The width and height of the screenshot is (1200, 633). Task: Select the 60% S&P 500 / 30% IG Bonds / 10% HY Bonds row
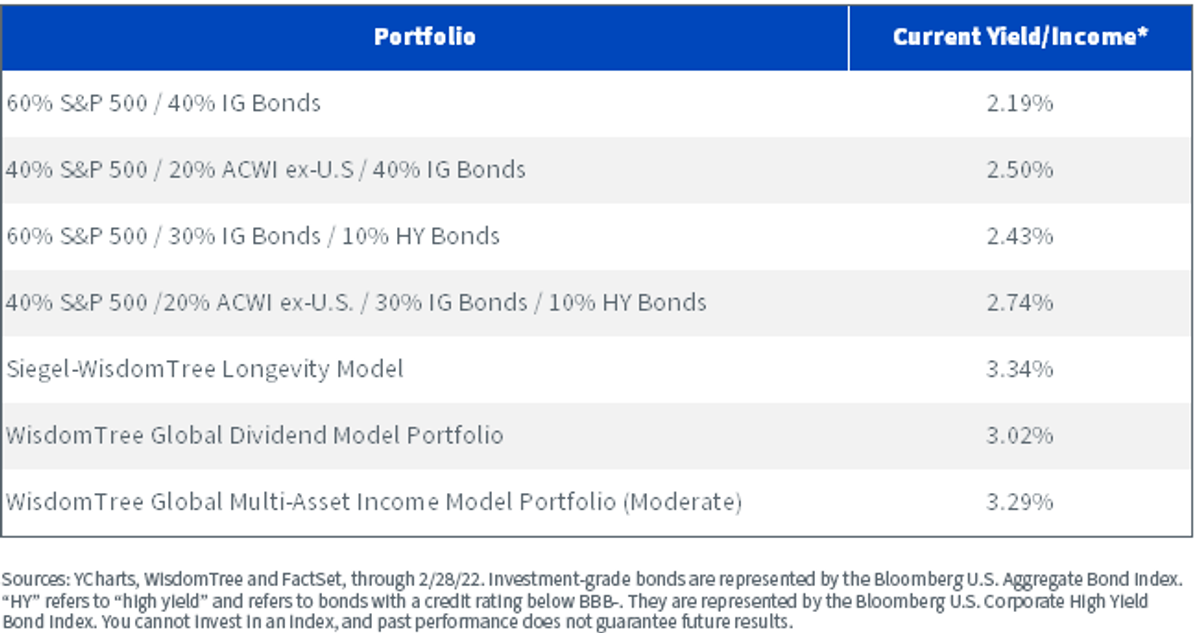click(x=597, y=236)
